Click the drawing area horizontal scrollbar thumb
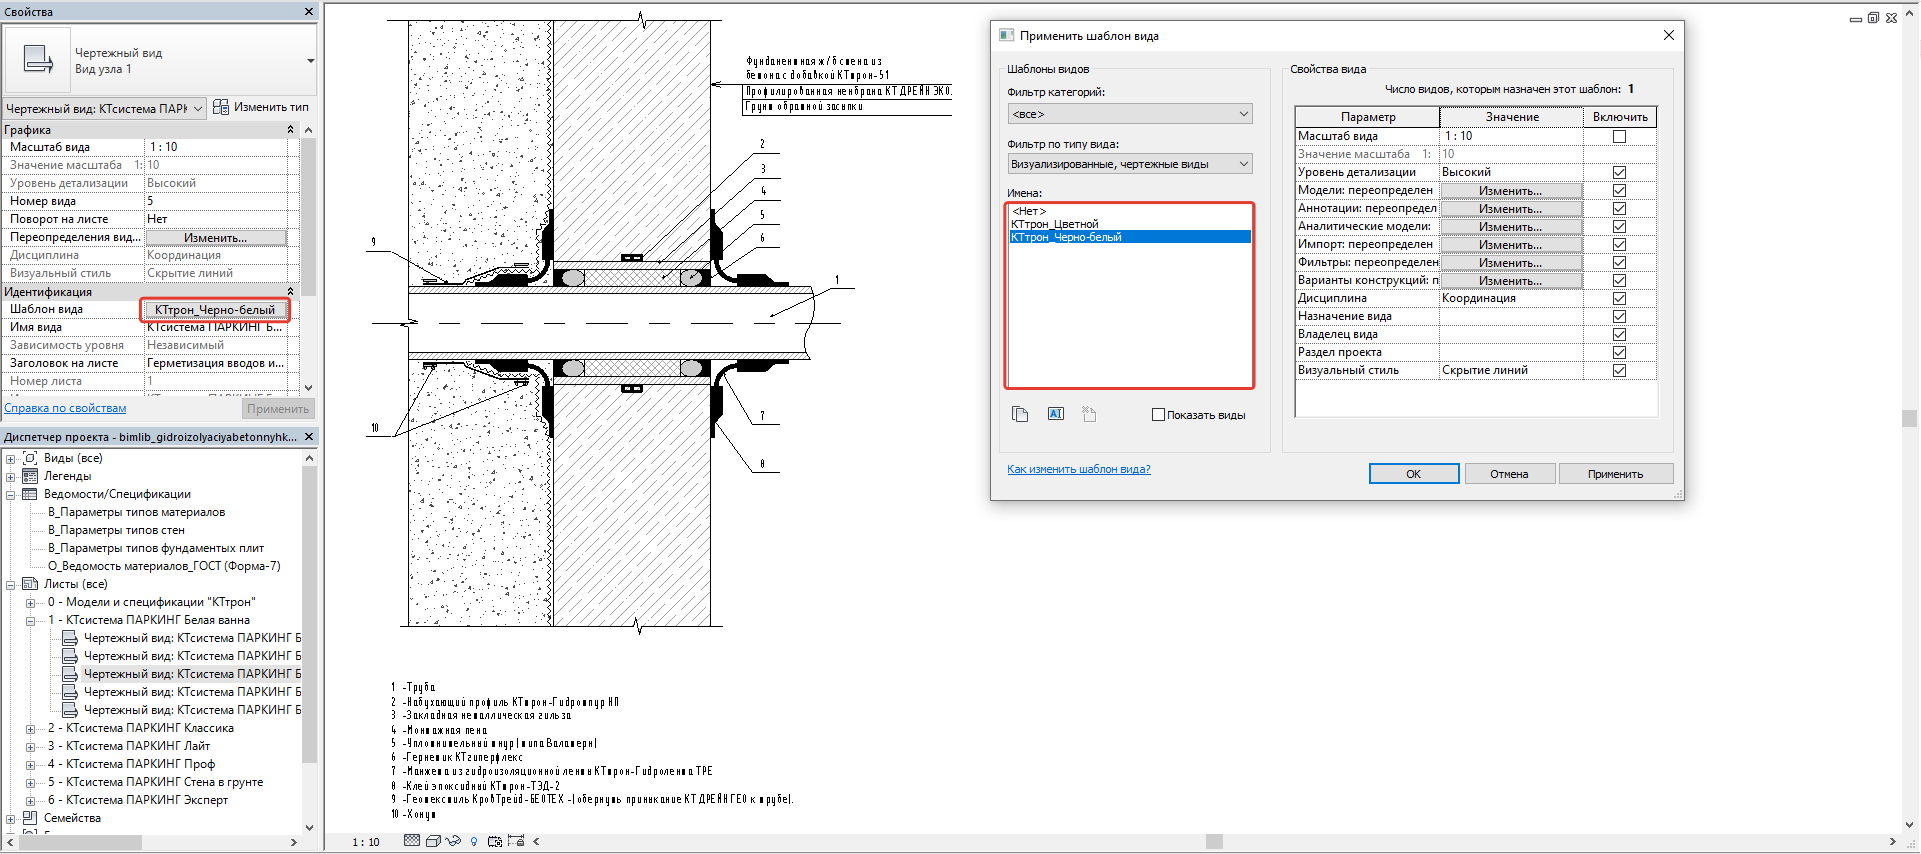This screenshot has width=1921, height=854. (1214, 842)
